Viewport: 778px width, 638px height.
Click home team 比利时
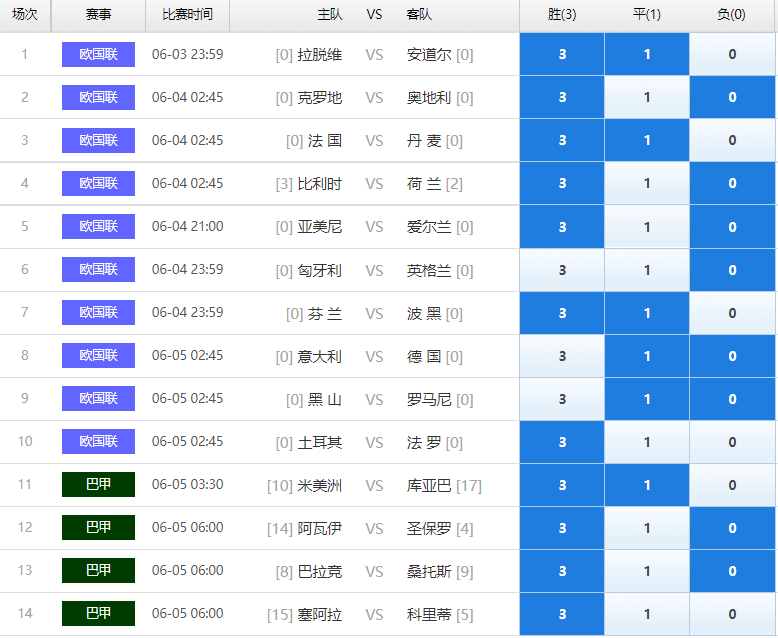pyautogui.click(x=320, y=184)
